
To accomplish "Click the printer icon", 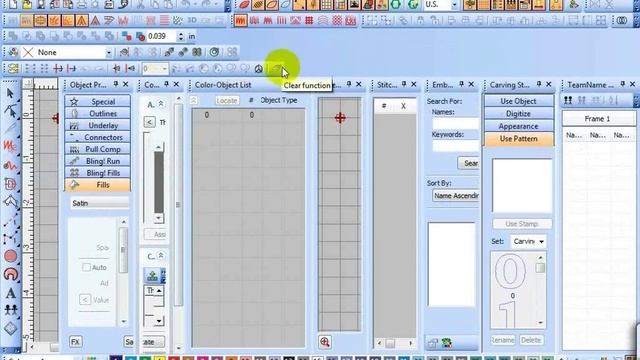I will (82, 4).
